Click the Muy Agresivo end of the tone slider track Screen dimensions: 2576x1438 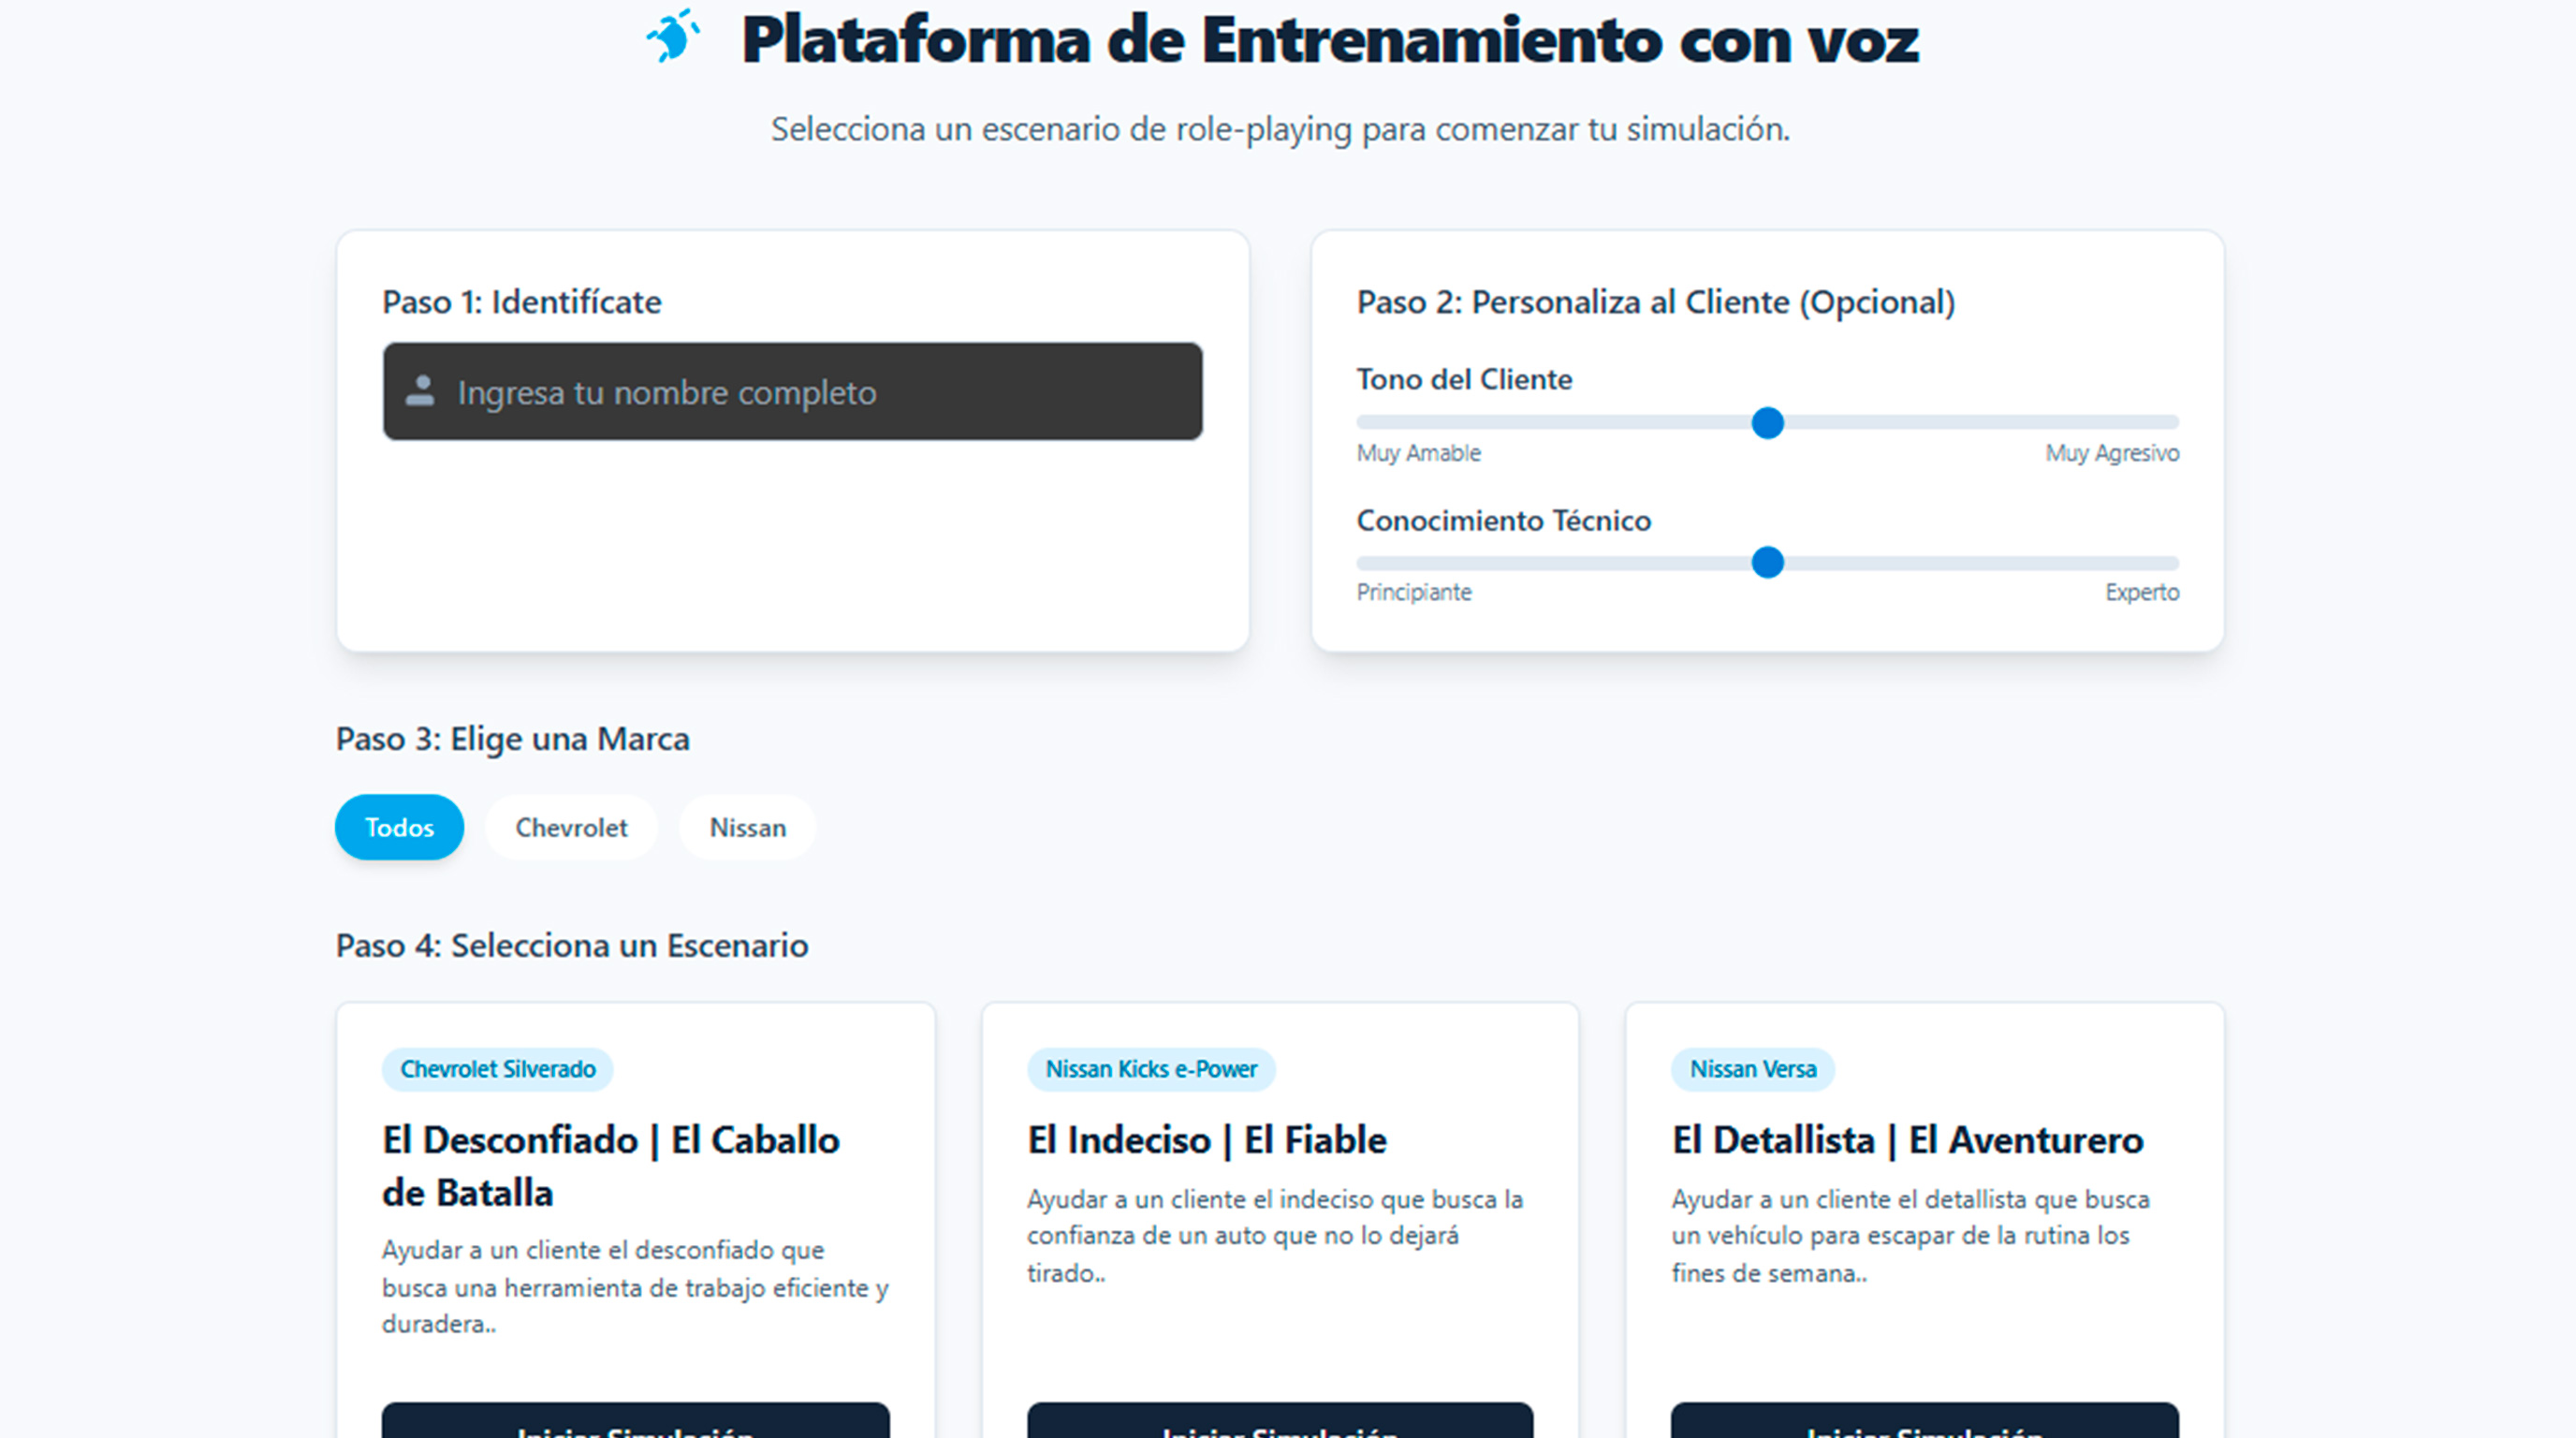point(2170,423)
